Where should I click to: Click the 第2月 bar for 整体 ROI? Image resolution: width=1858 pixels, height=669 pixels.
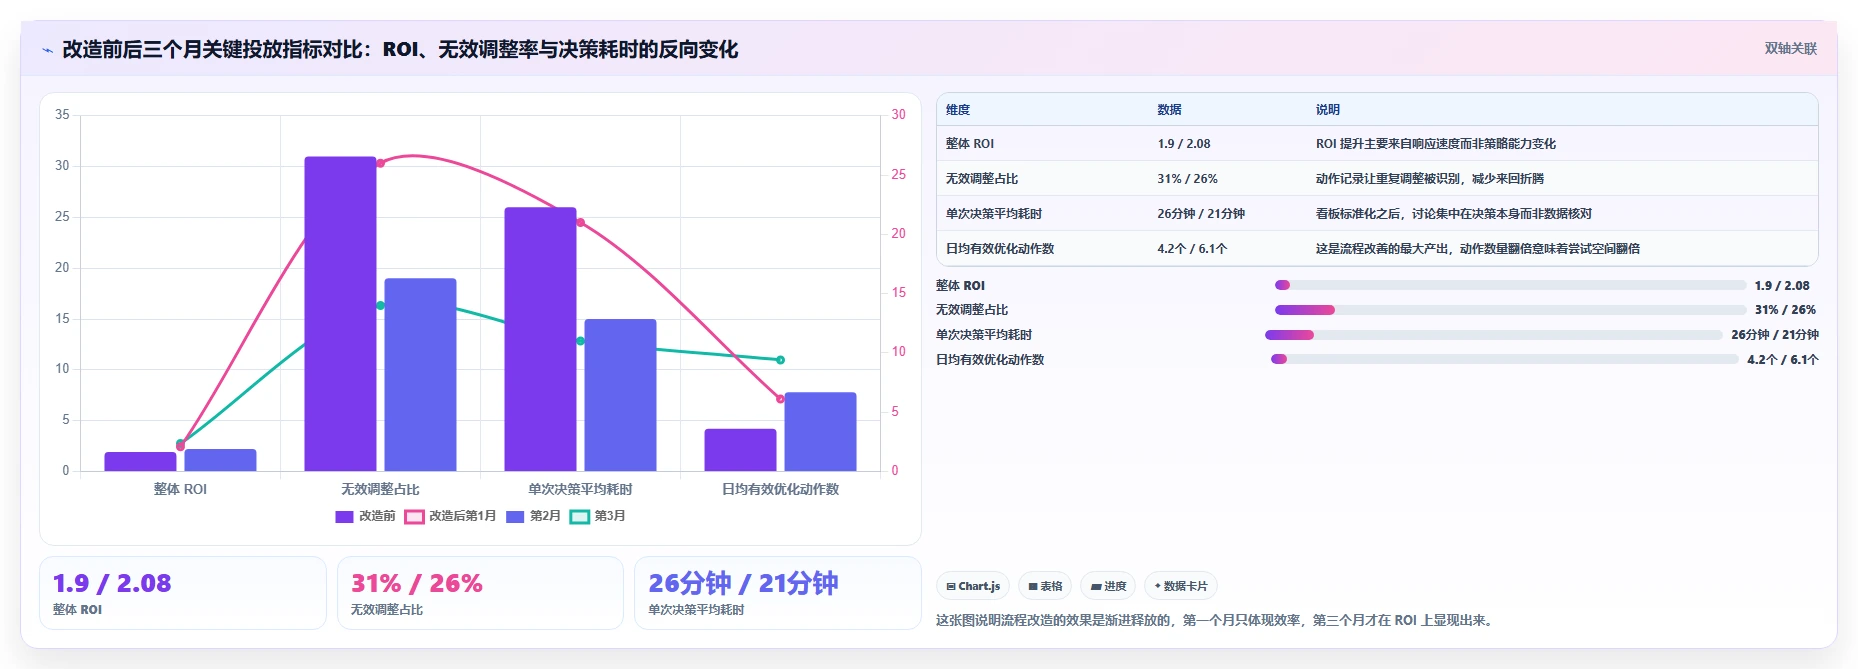[220, 460]
